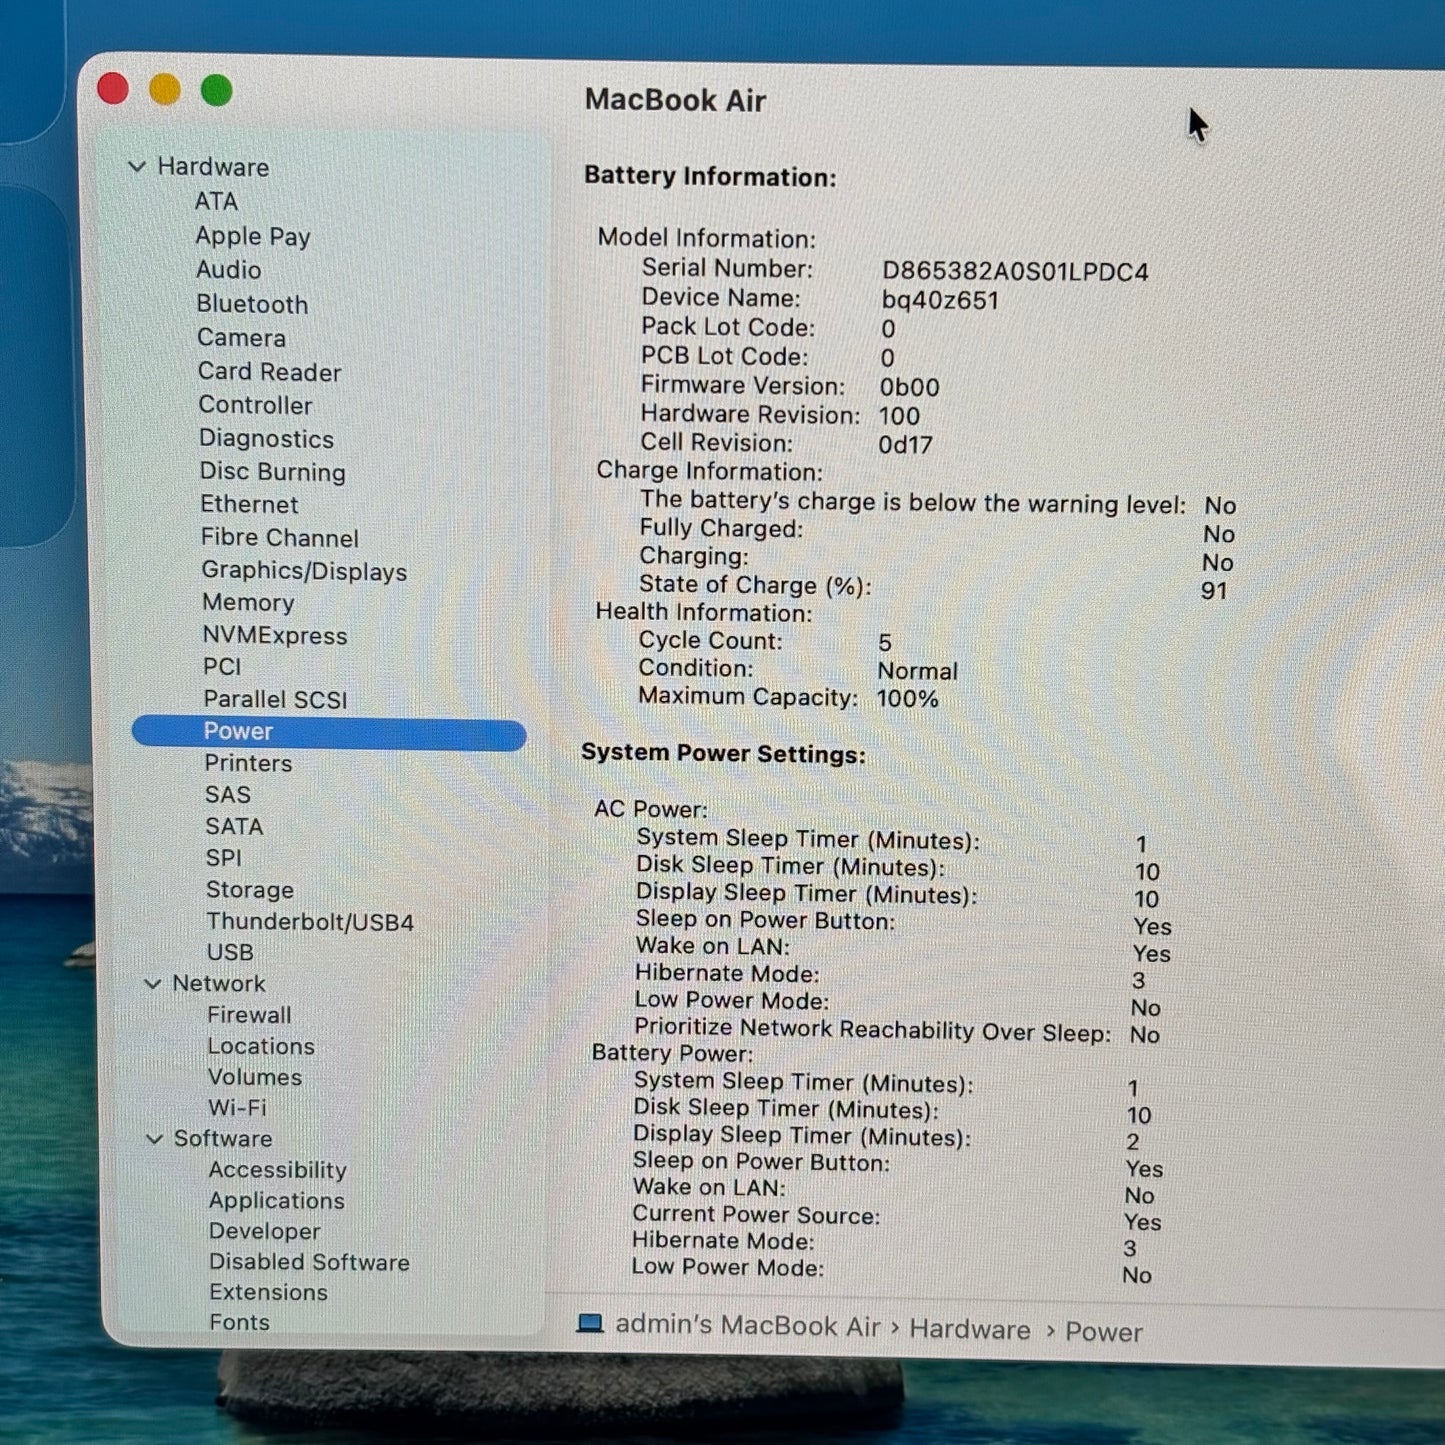Click the MacBook icon in the breadcrumb bar
1445x1445 pixels.
tap(591, 1325)
